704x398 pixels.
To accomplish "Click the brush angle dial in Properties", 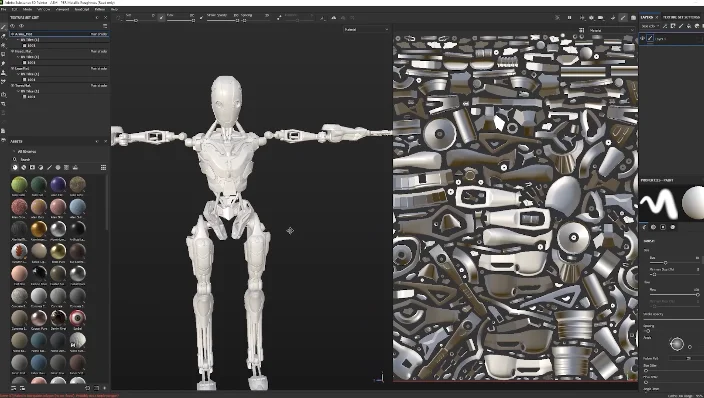I will click(677, 344).
